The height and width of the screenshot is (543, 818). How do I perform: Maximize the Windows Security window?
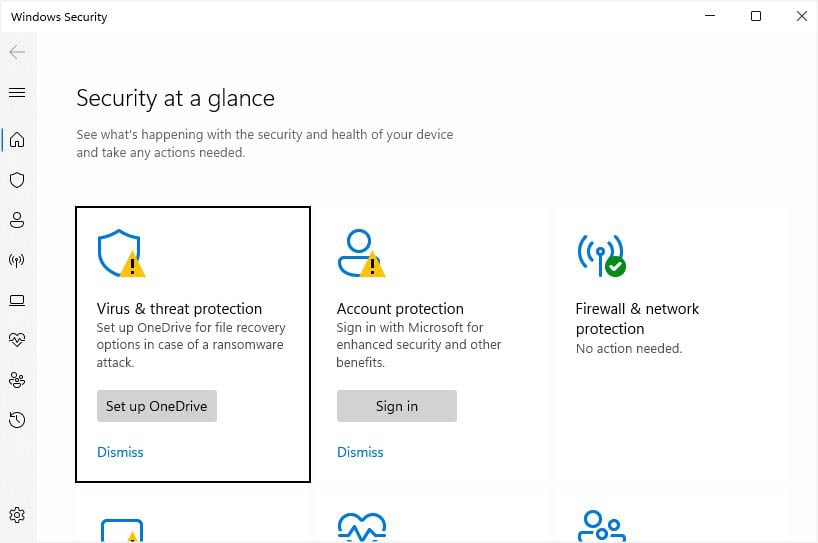tap(755, 16)
